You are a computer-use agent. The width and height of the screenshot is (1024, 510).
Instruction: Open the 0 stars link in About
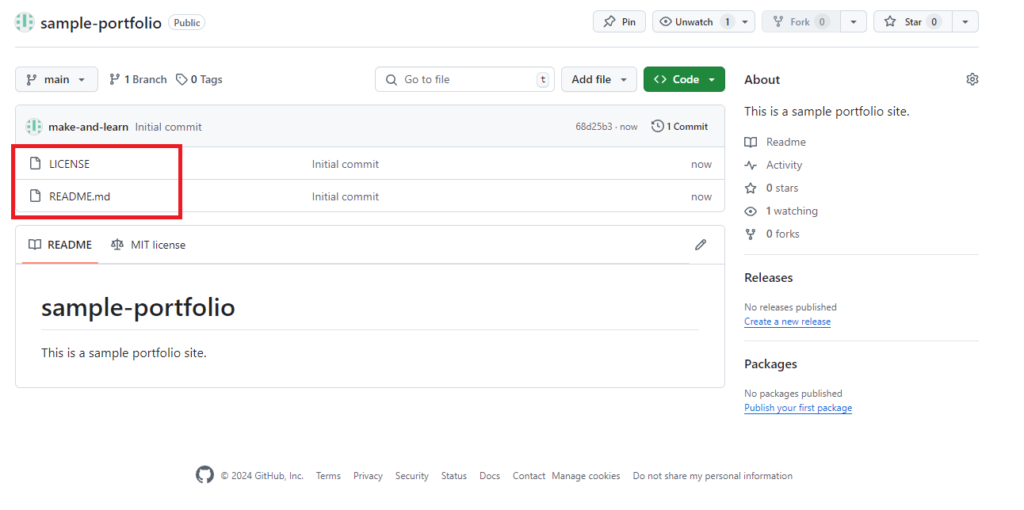pos(771,188)
